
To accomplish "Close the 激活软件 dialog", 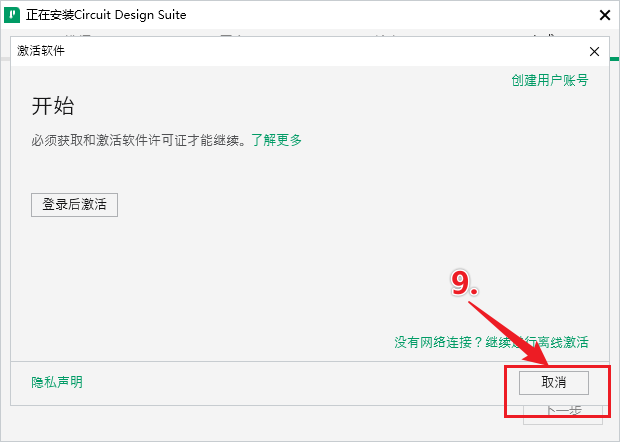I will 594,51.
